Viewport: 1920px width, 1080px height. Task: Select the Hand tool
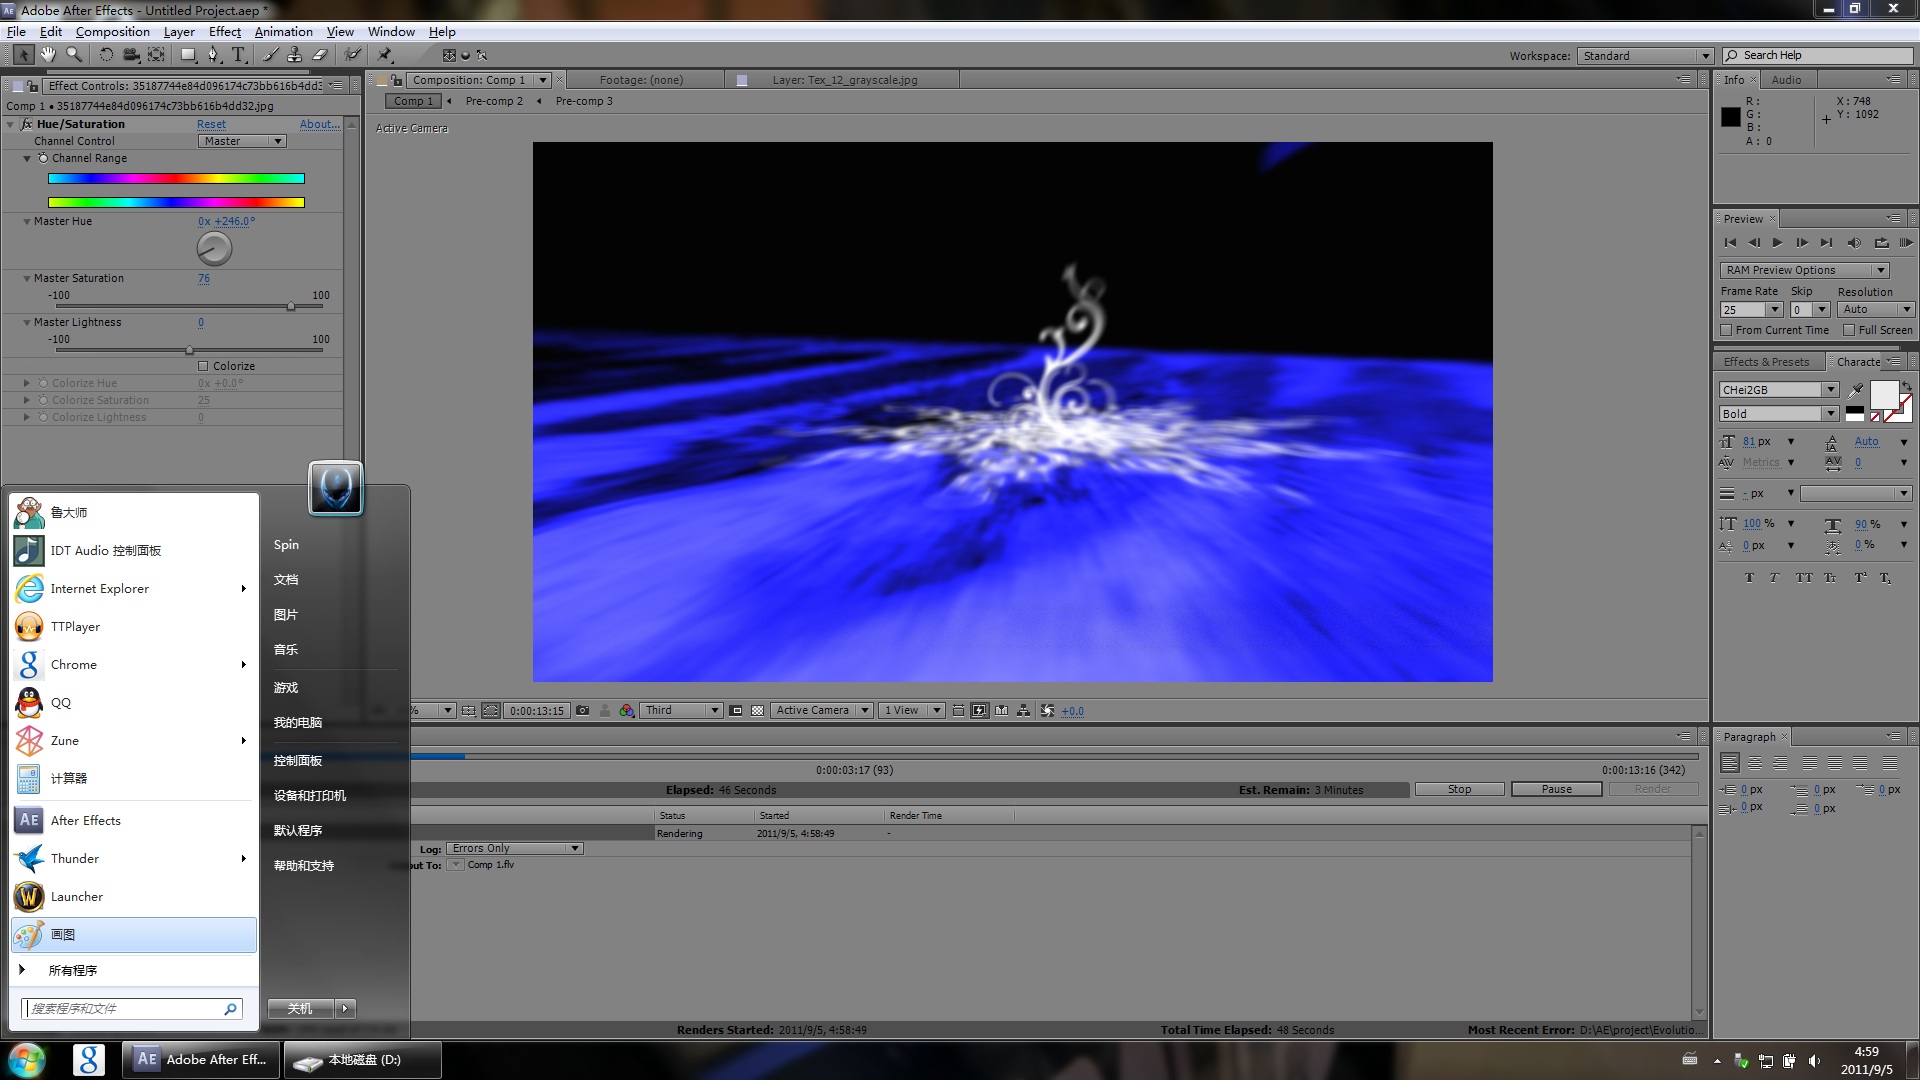pos(48,55)
